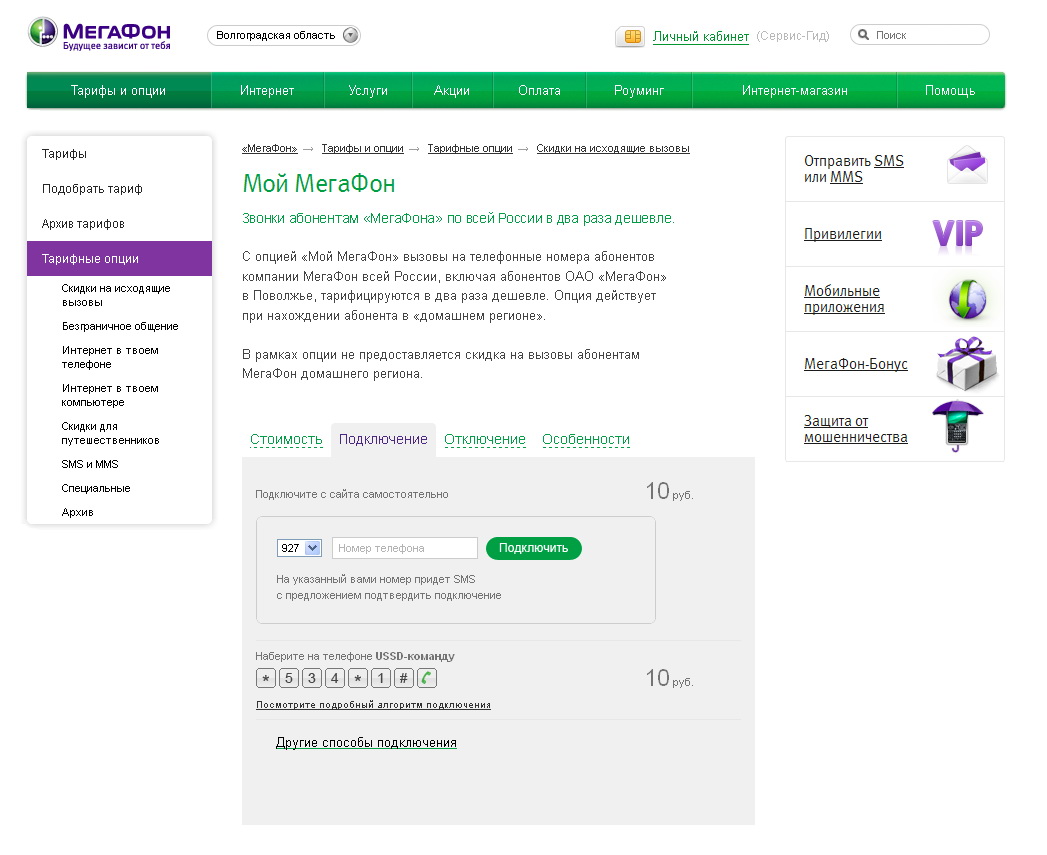
Task: Click the MegaFon logo in the header
Action: [98, 33]
